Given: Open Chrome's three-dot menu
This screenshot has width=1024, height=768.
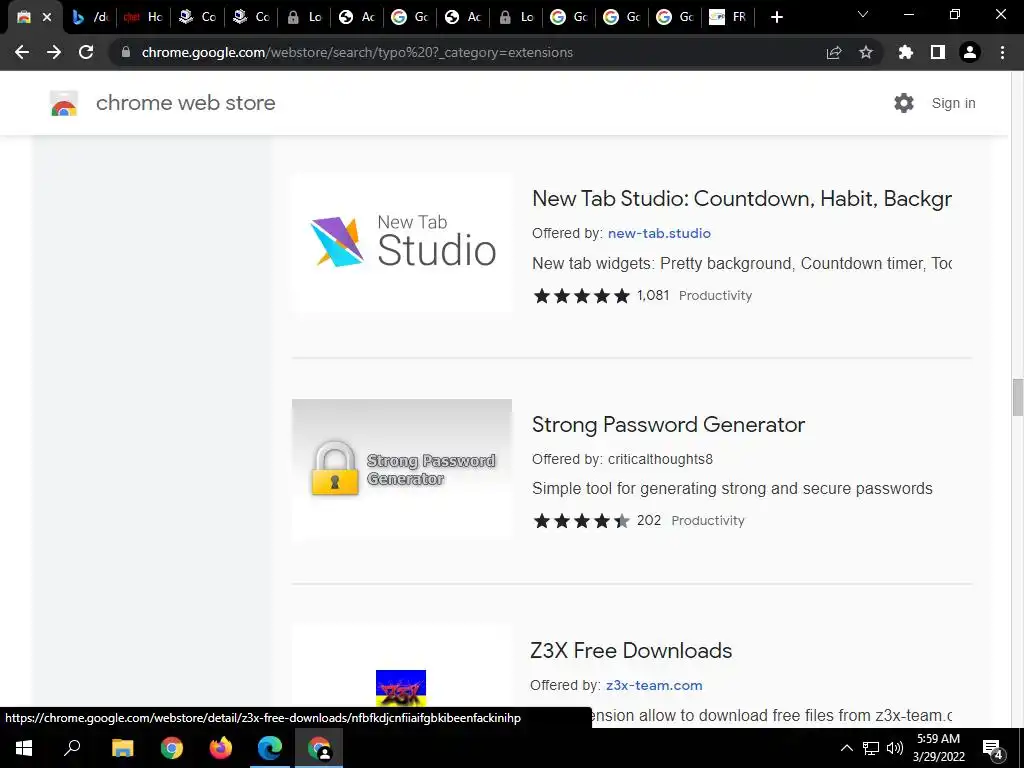Looking at the screenshot, I should (x=1002, y=52).
